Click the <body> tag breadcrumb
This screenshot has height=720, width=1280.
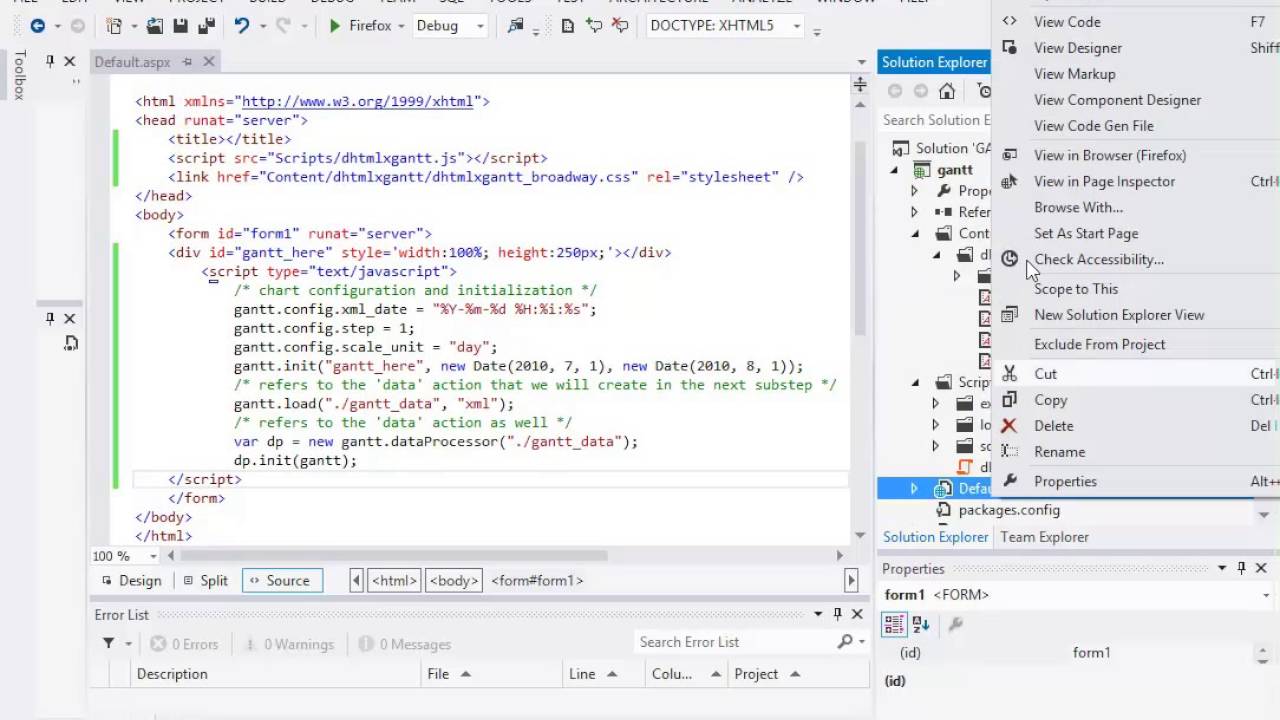click(454, 580)
